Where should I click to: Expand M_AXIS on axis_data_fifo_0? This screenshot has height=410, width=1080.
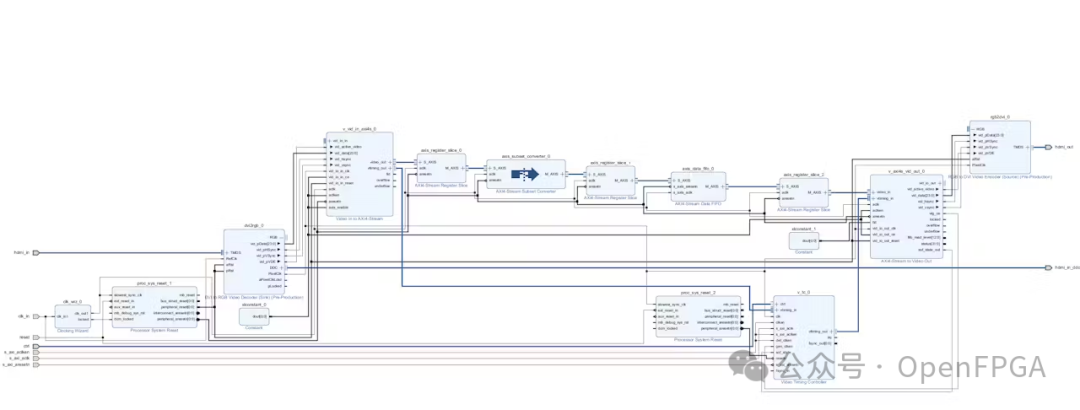[x=723, y=186]
